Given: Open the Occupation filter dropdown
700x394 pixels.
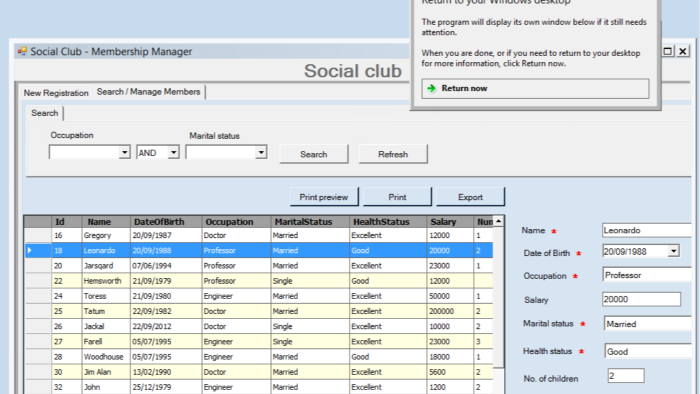Looking at the screenshot, I should tap(125, 153).
